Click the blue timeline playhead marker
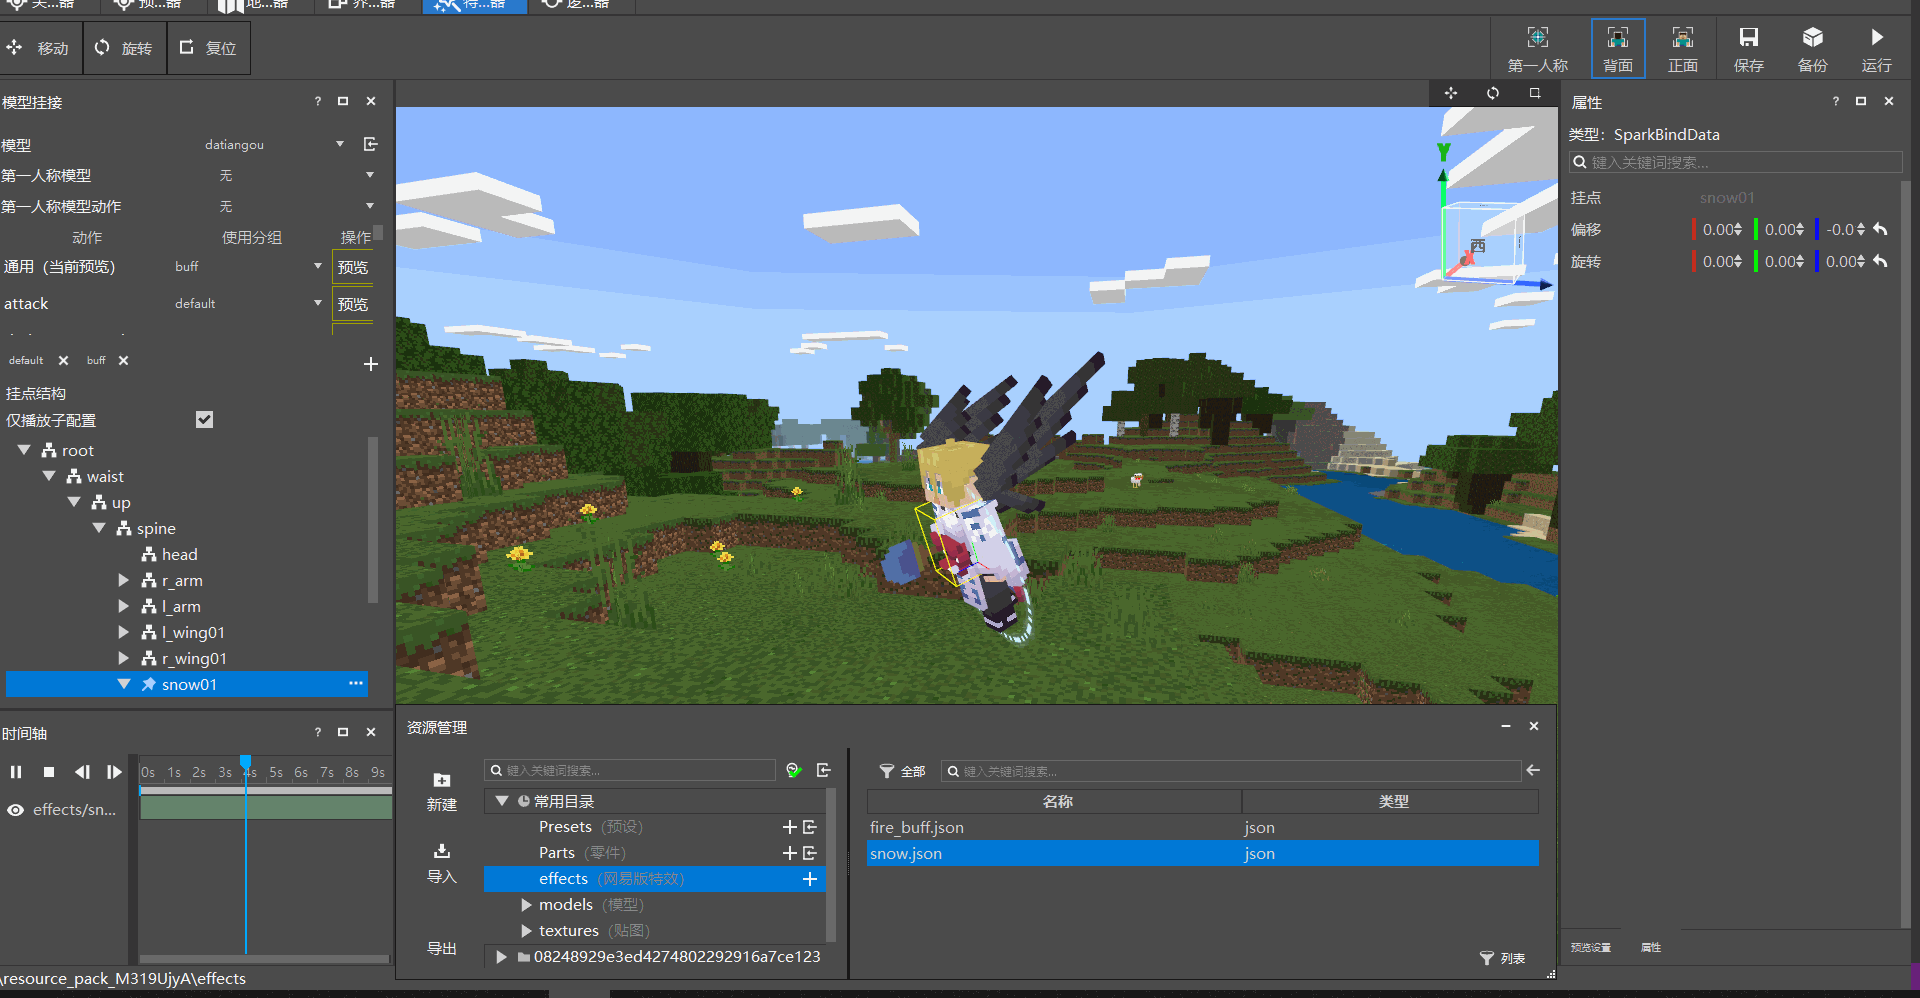1920x998 pixels. click(x=246, y=762)
